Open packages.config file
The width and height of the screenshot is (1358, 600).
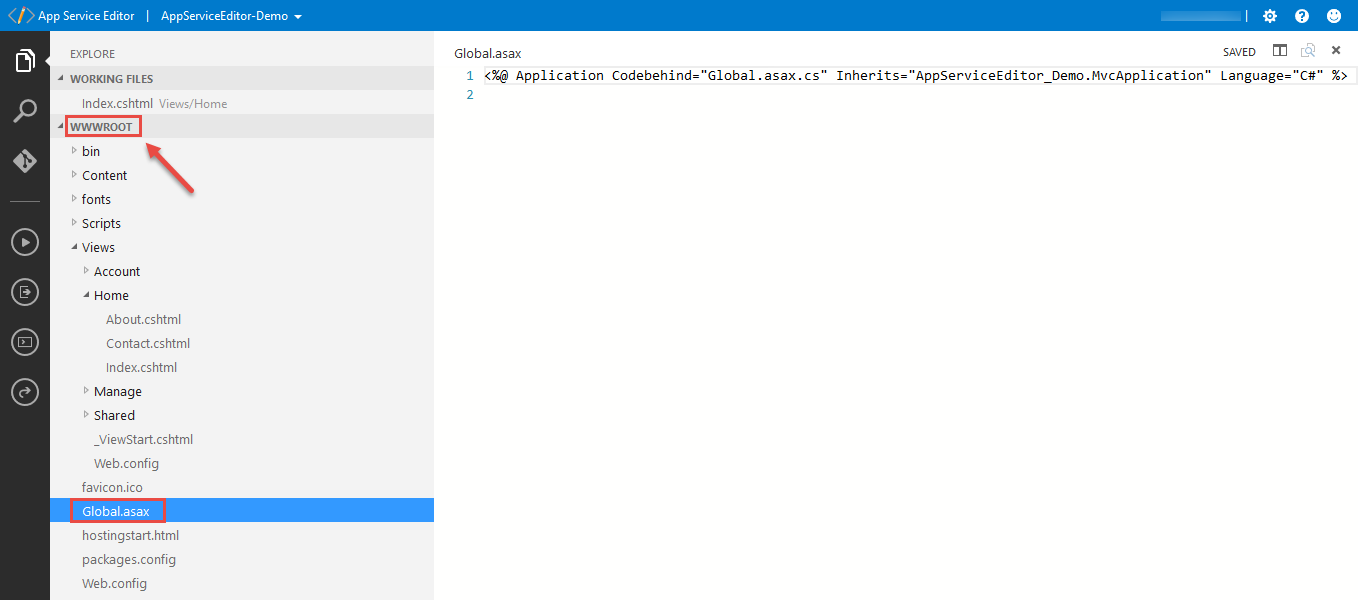129,559
